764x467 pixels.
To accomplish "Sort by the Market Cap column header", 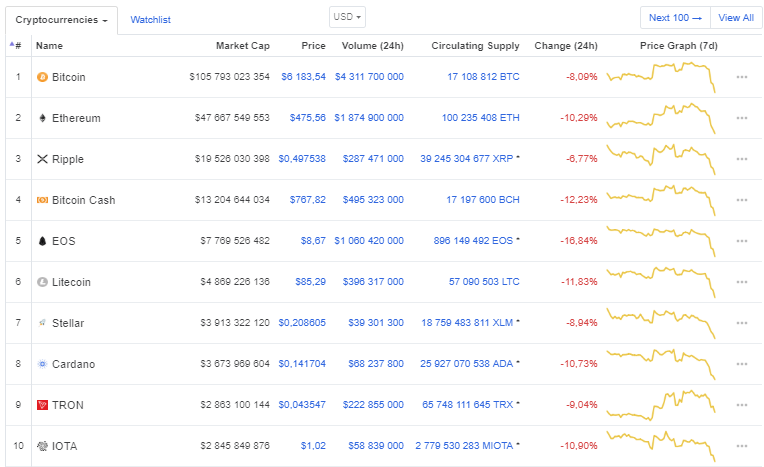I will pos(243,46).
